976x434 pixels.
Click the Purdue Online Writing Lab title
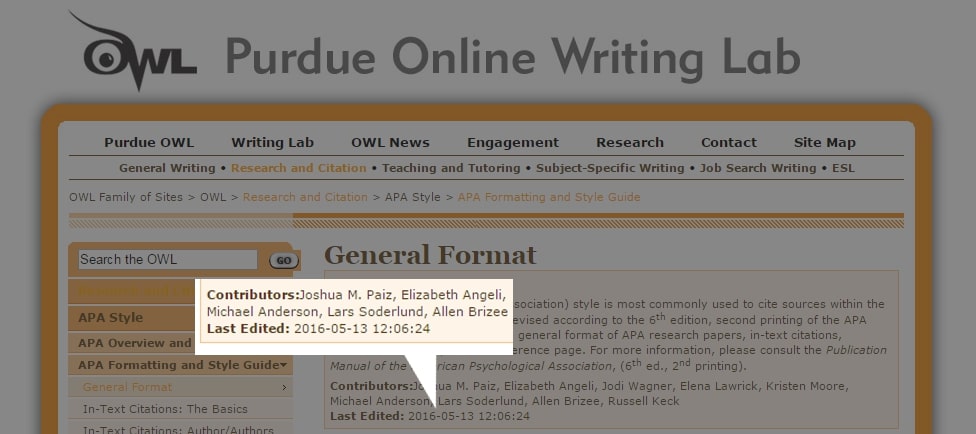(x=512, y=59)
